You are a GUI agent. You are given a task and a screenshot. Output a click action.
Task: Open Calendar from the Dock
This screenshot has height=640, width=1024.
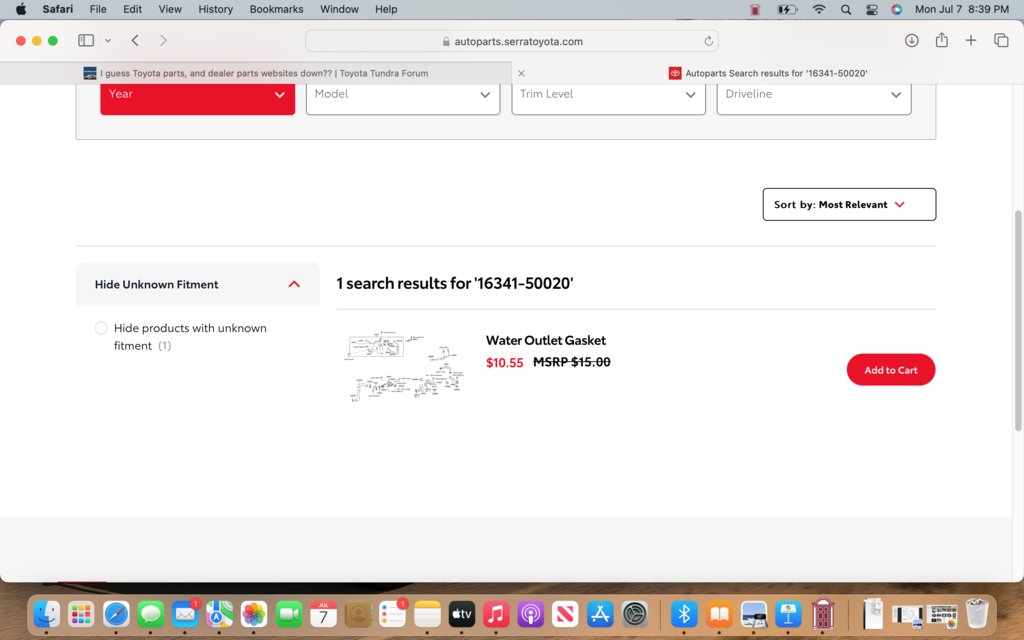(x=323, y=614)
